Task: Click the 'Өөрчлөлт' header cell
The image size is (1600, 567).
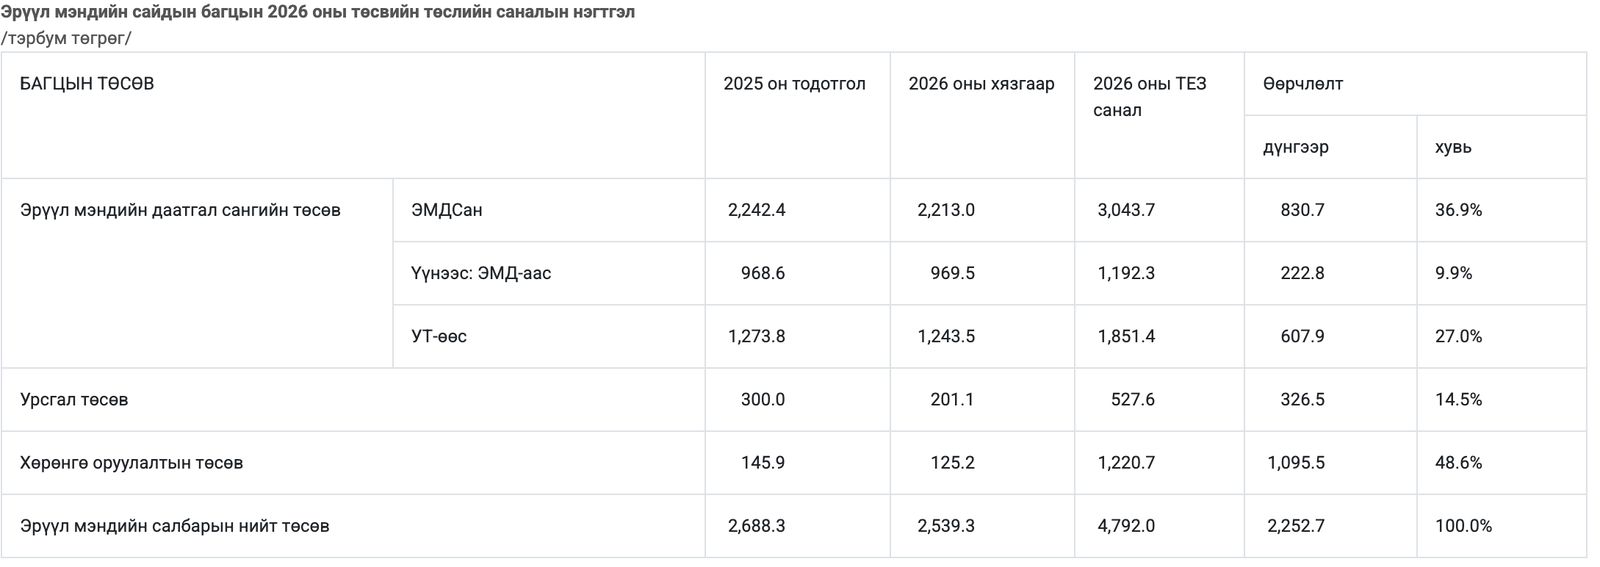Action: coord(1302,84)
